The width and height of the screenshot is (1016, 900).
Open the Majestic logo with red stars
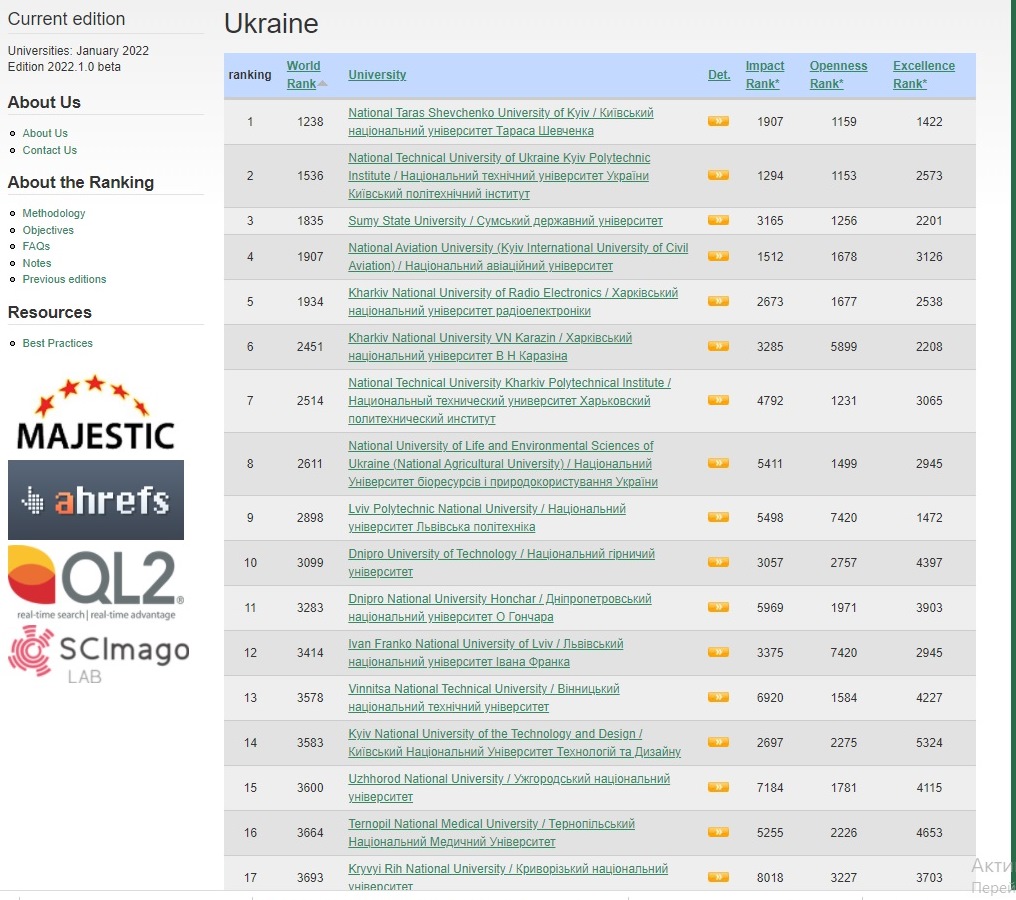pos(95,413)
